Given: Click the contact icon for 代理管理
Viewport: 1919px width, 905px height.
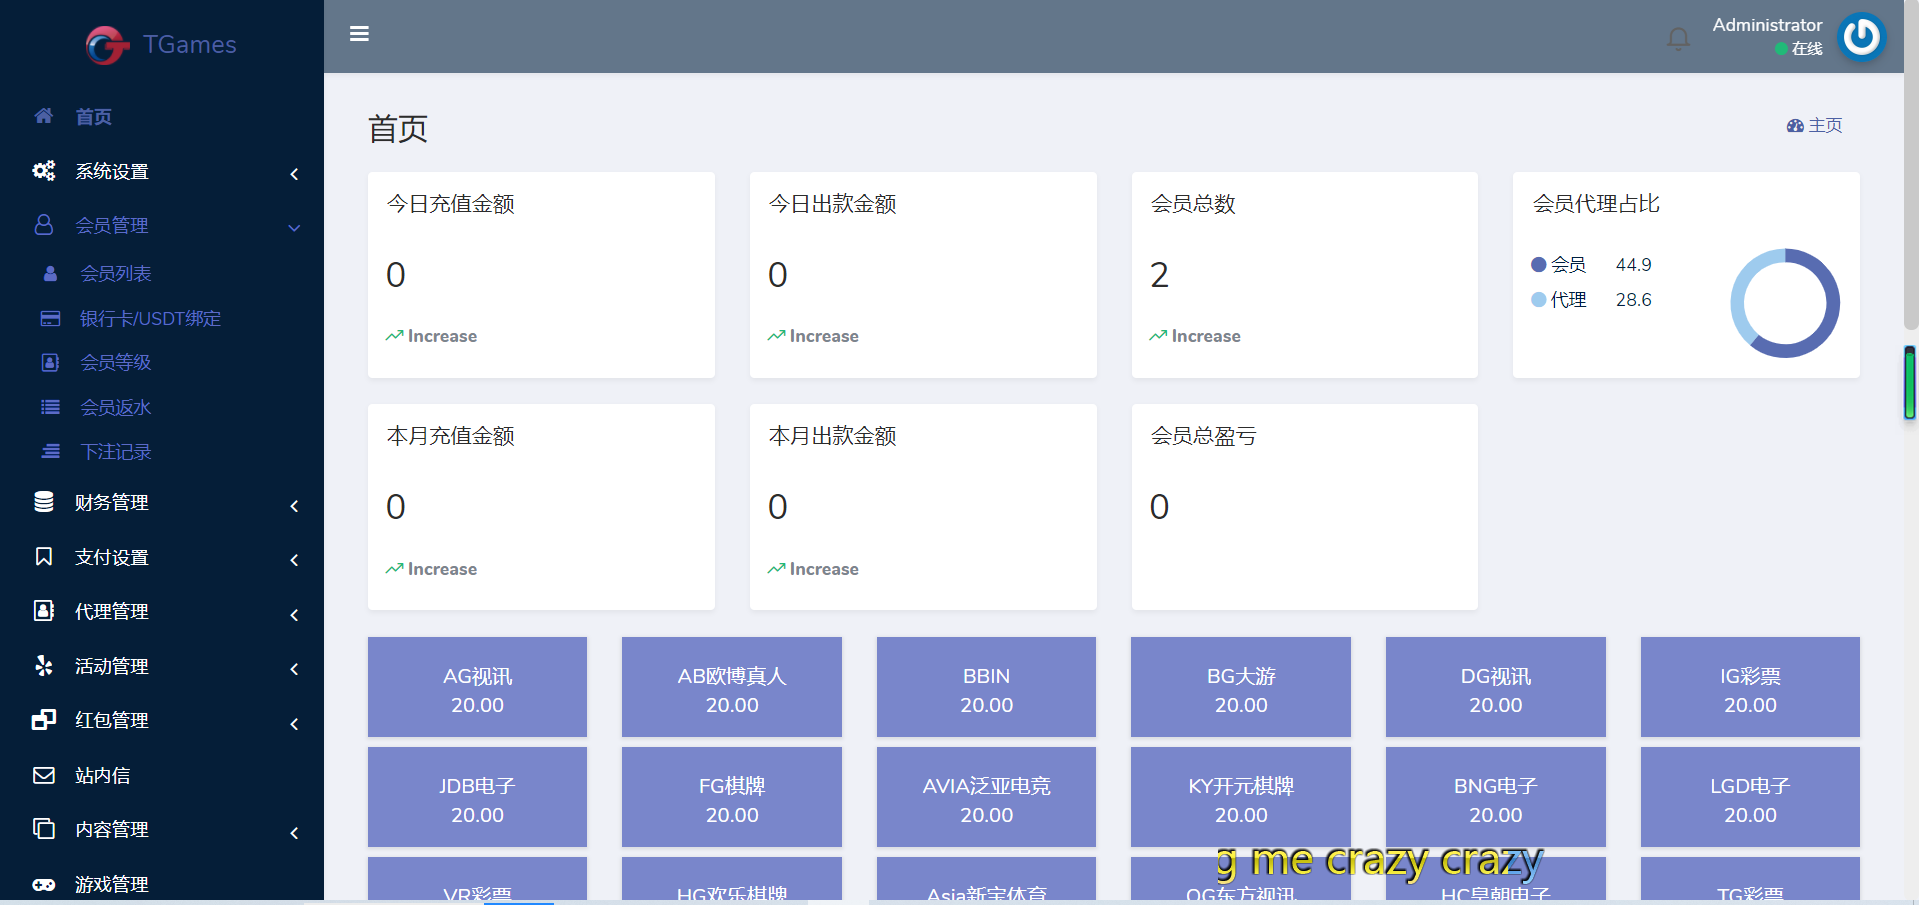Looking at the screenshot, I should (x=44, y=610).
